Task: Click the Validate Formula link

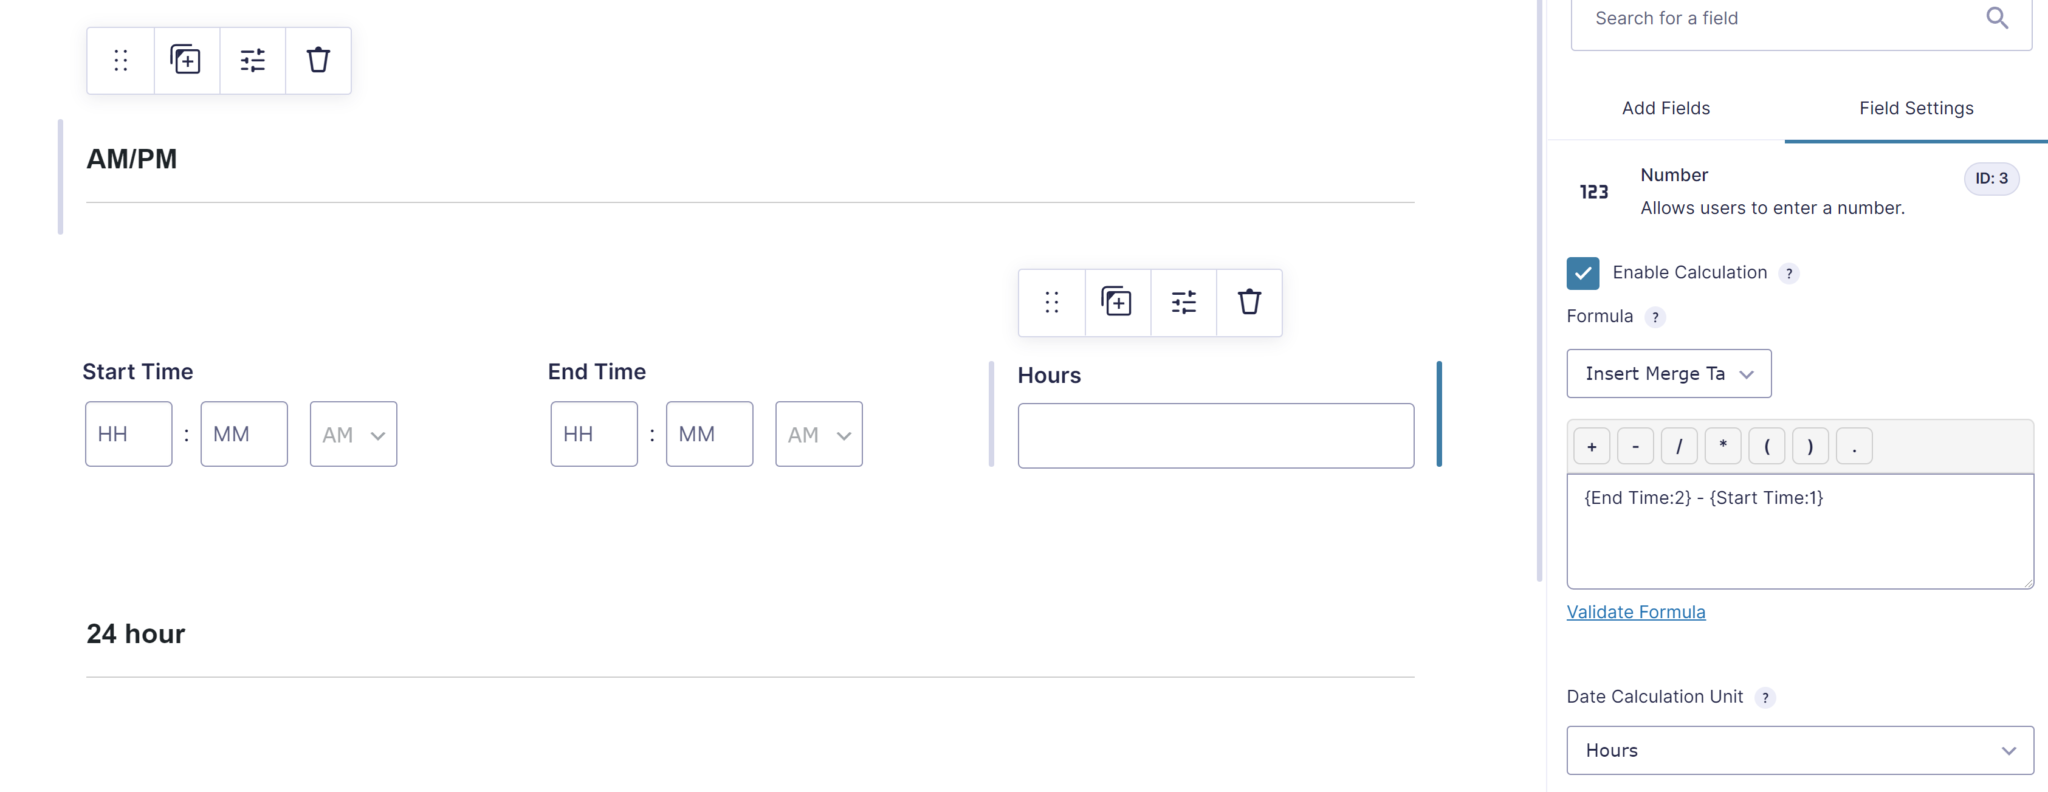Action: pyautogui.click(x=1636, y=612)
